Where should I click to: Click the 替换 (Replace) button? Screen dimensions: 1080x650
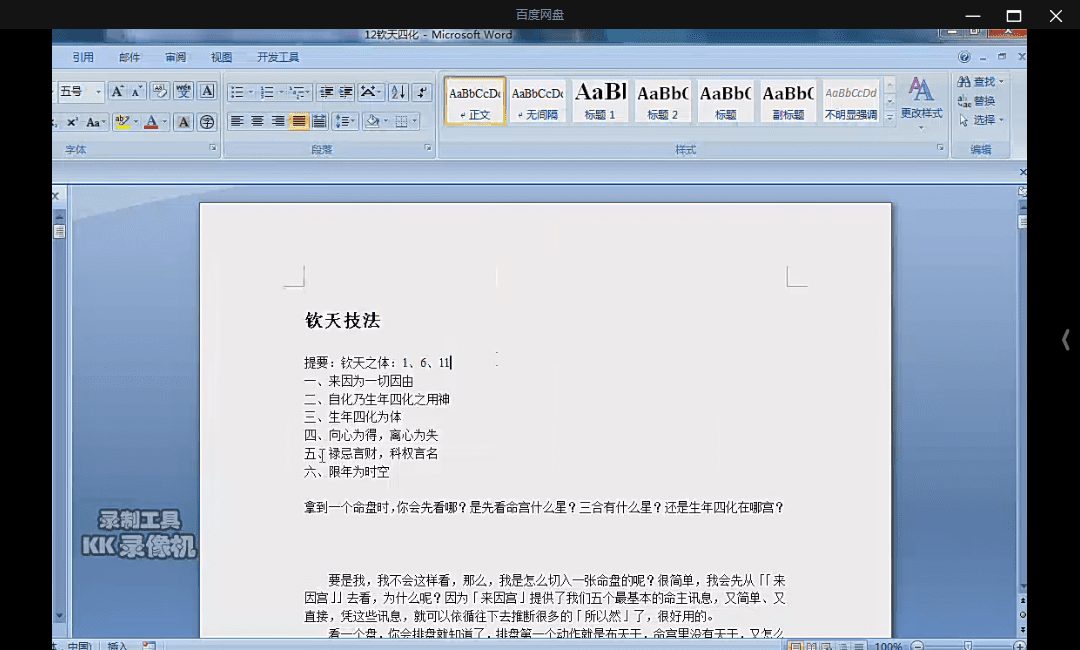[977, 101]
